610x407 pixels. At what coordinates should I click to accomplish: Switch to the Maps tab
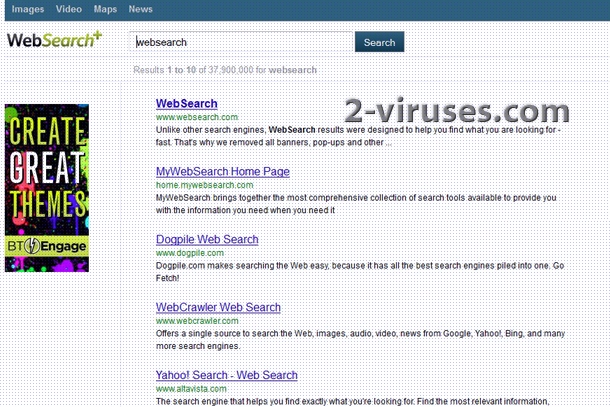point(105,9)
